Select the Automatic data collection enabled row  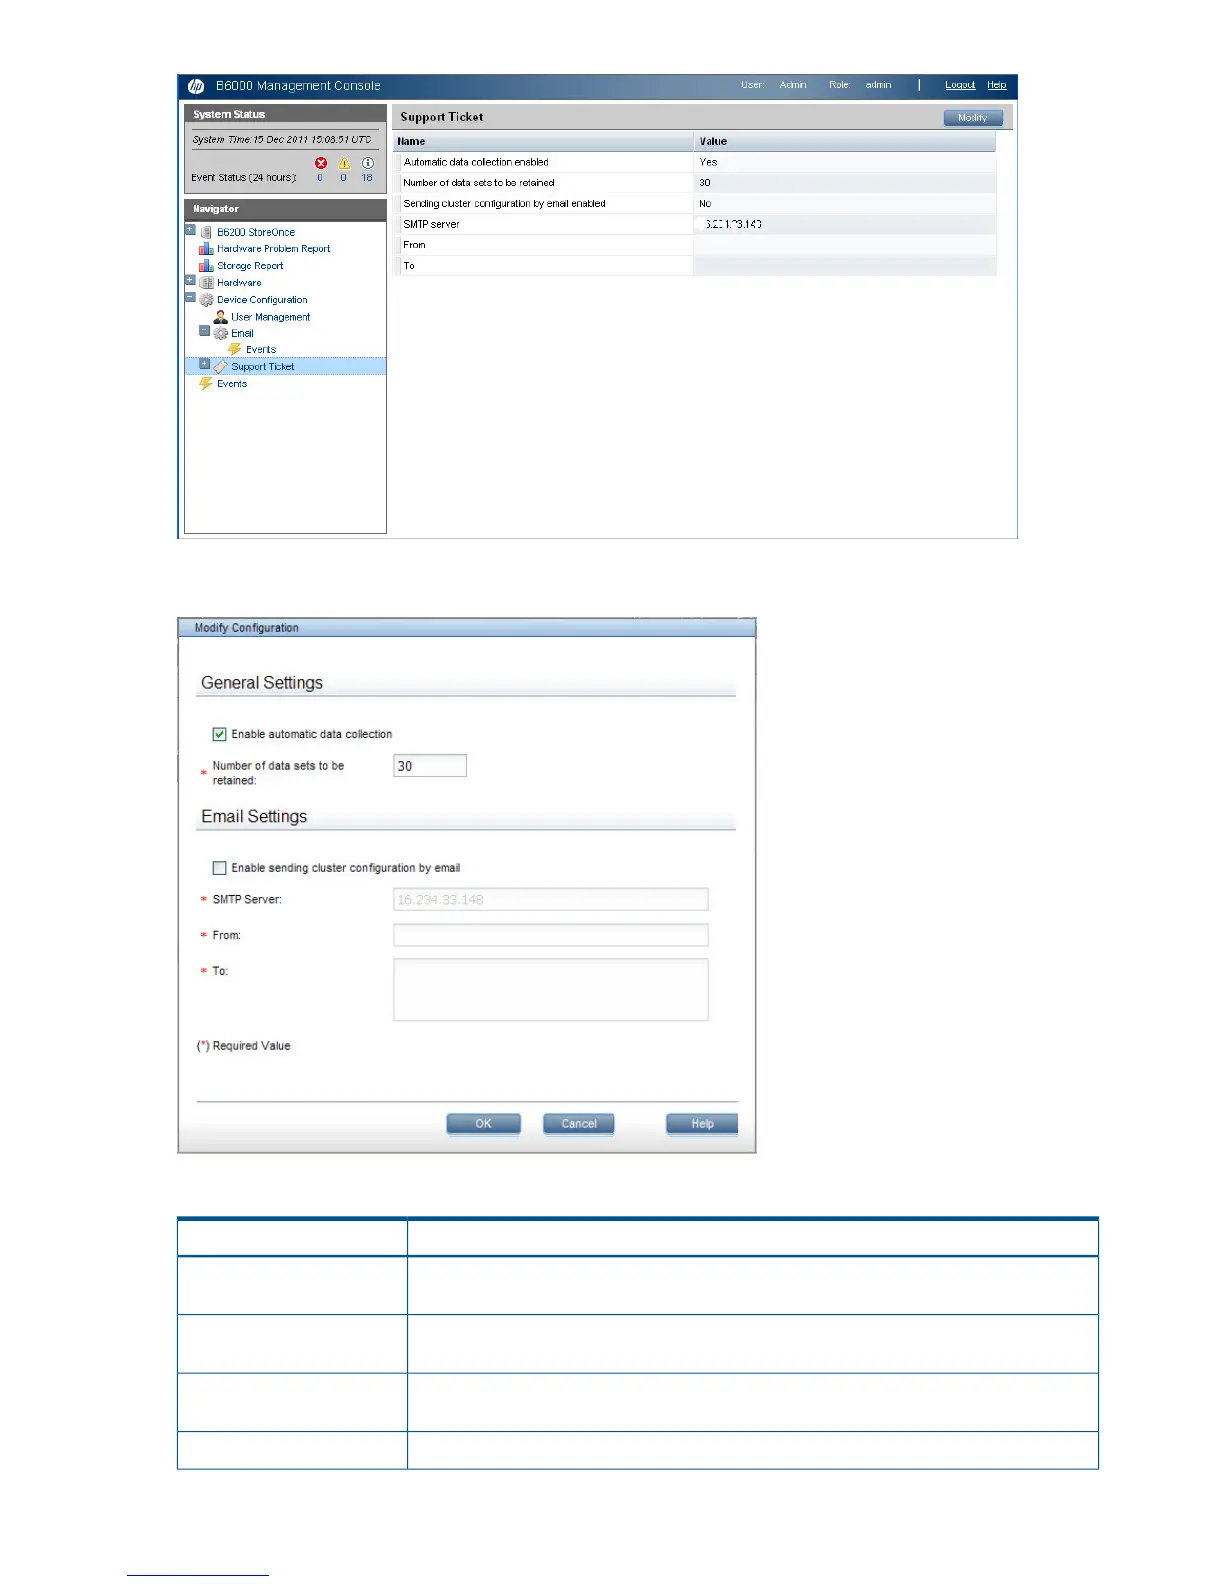(695, 162)
